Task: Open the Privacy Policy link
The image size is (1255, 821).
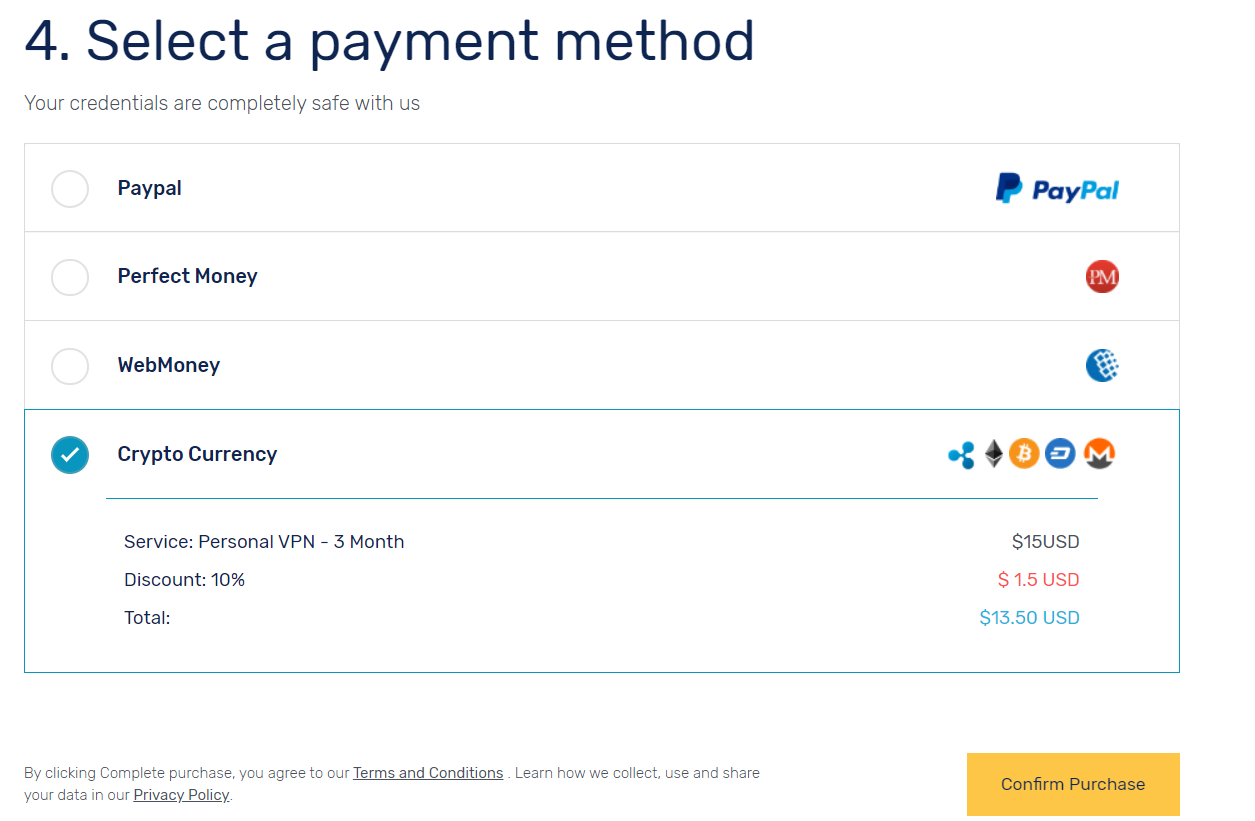Action: coord(181,795)
